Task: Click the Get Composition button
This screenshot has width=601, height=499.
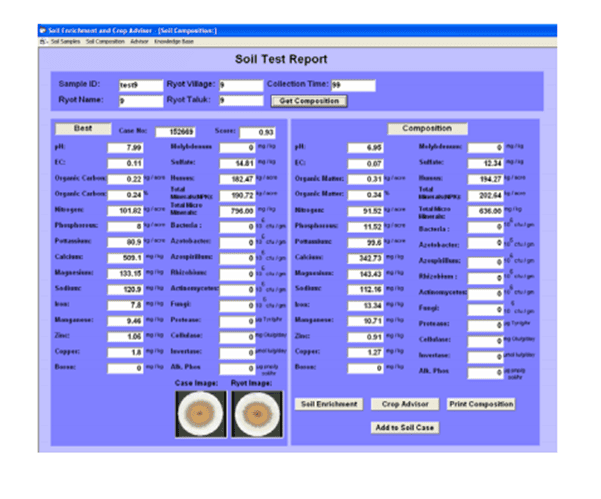Action: [x=310, y=101]
